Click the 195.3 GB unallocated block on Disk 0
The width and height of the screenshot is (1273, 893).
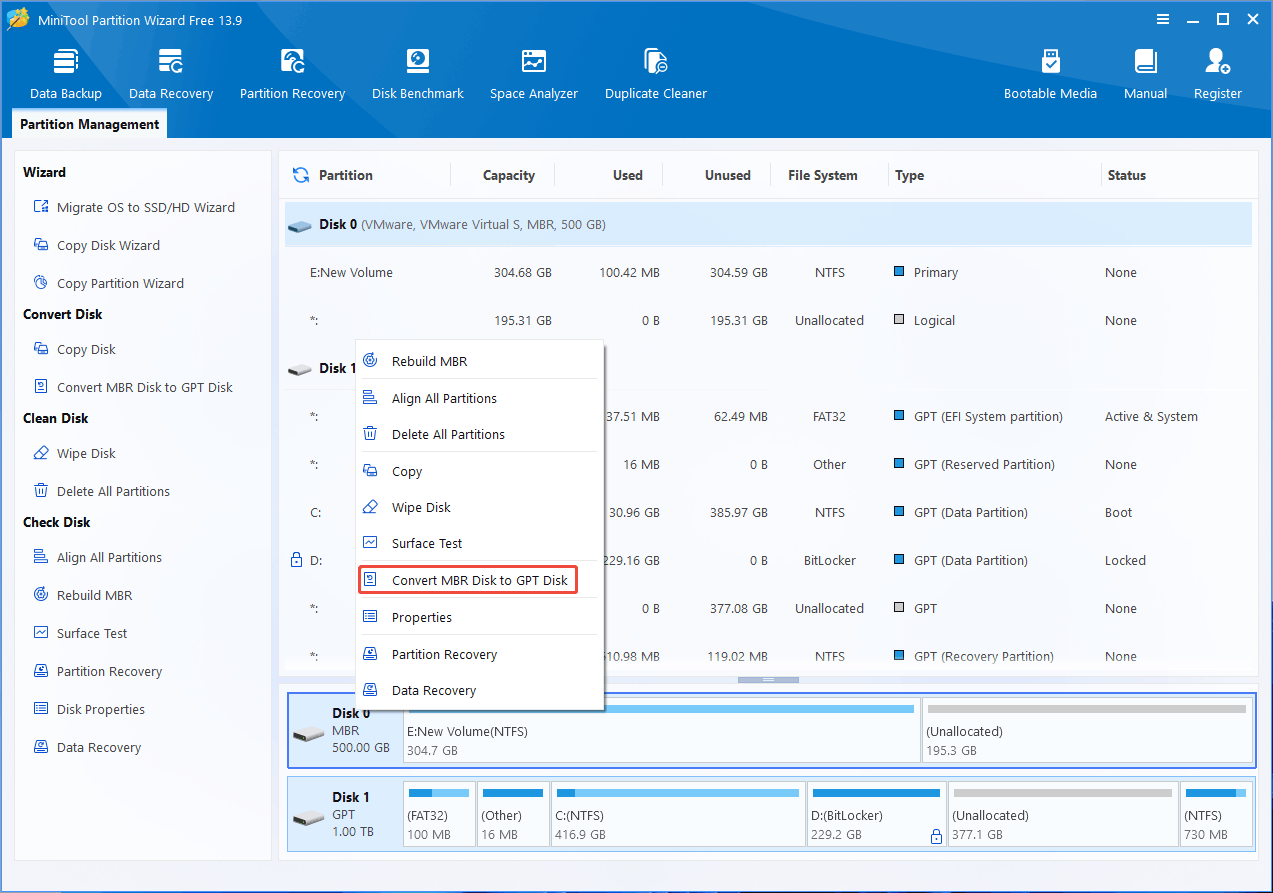point(1087,732)
